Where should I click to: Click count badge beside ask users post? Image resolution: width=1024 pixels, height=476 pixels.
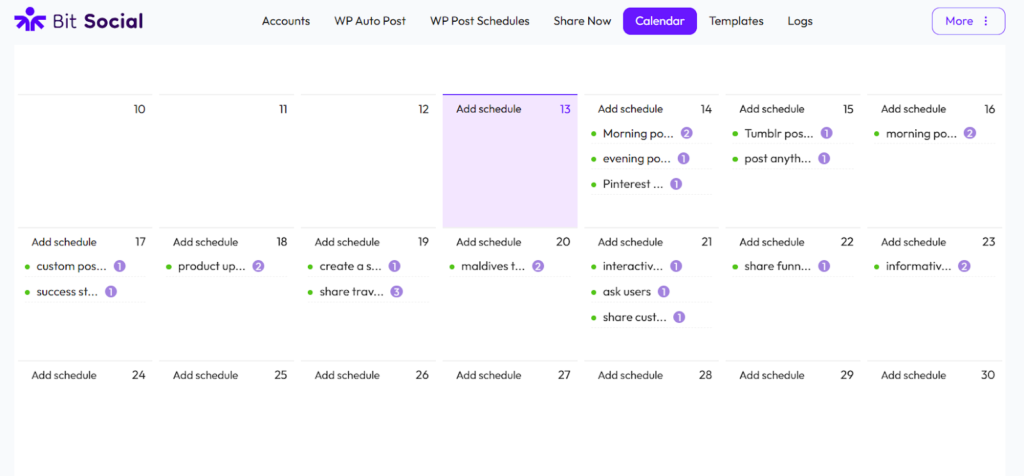tap(663, 292)
